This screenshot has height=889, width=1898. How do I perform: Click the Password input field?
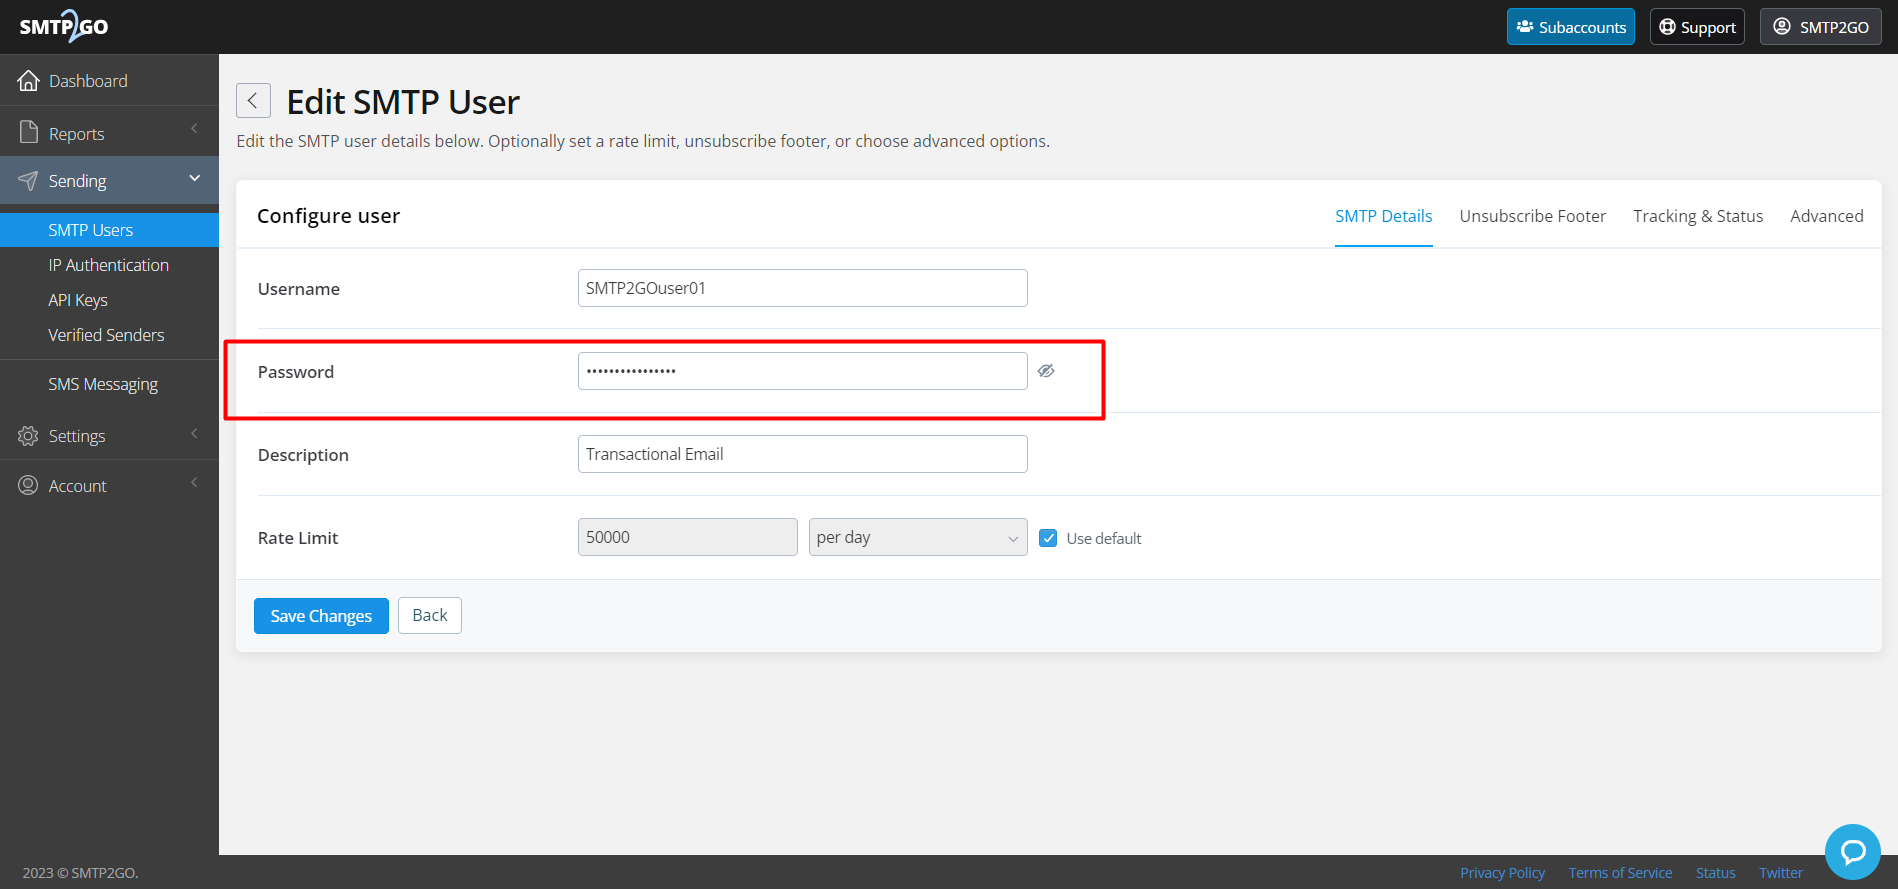(x=802, y=371)
